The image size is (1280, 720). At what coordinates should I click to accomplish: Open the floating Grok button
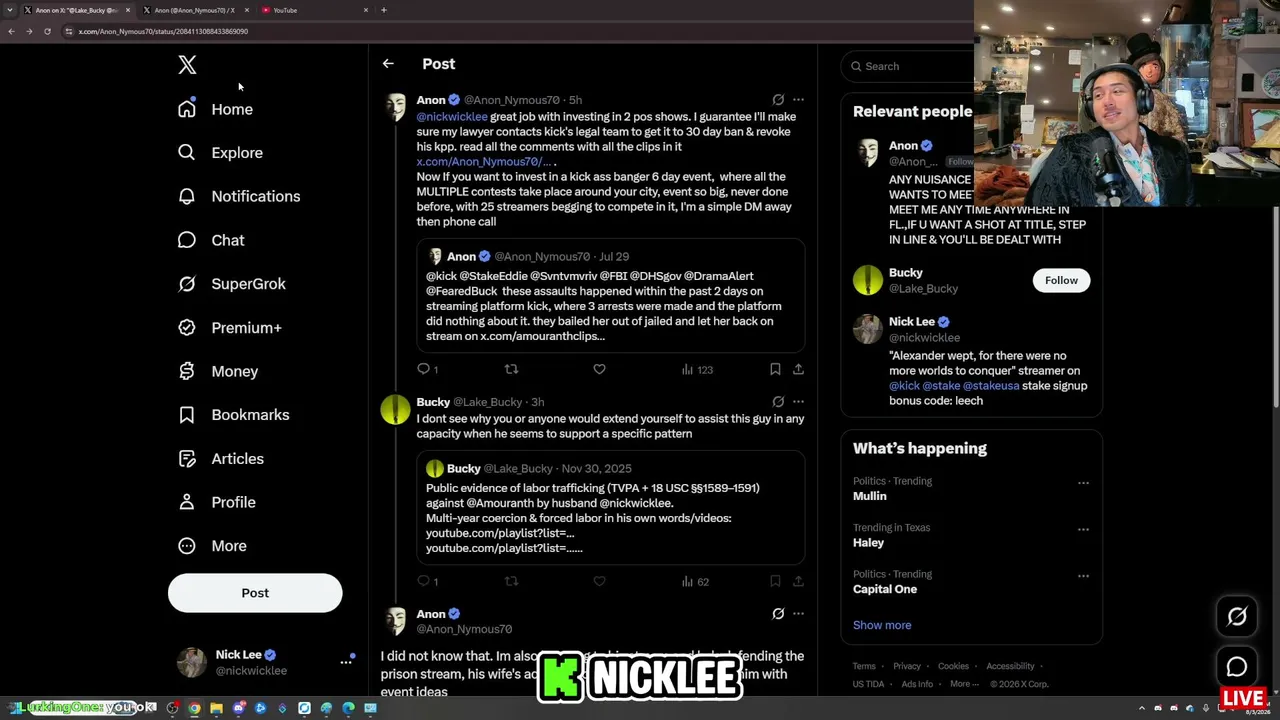pyautogui.click(x=1237, y=617)
